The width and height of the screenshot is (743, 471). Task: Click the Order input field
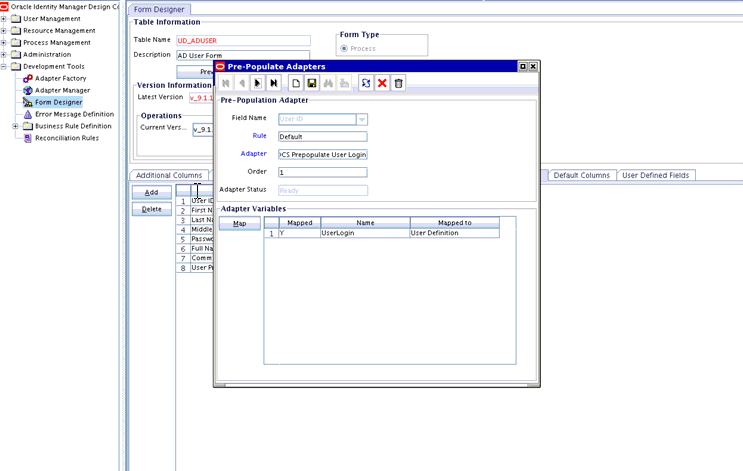point(322,172)
